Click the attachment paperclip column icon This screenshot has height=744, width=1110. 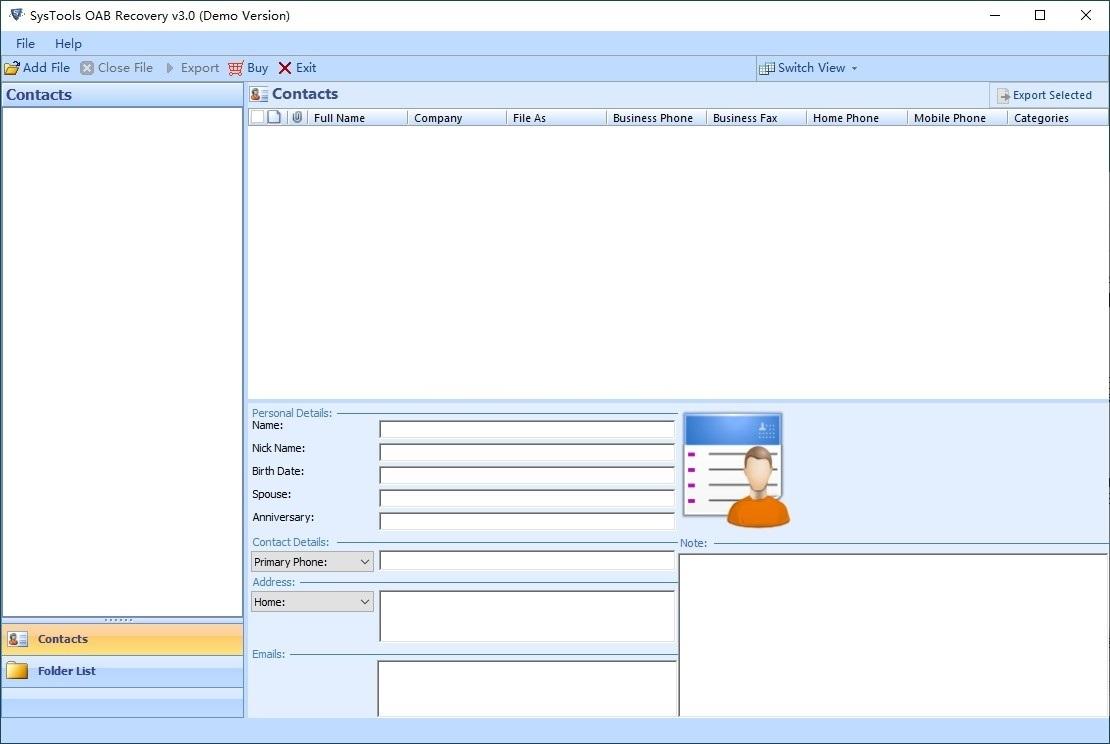[297, 117]
